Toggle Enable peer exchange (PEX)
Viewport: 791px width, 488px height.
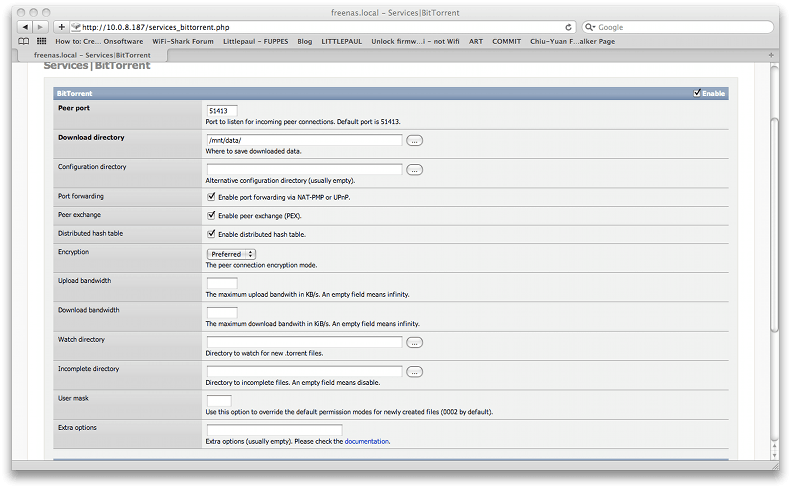(211, 215)
